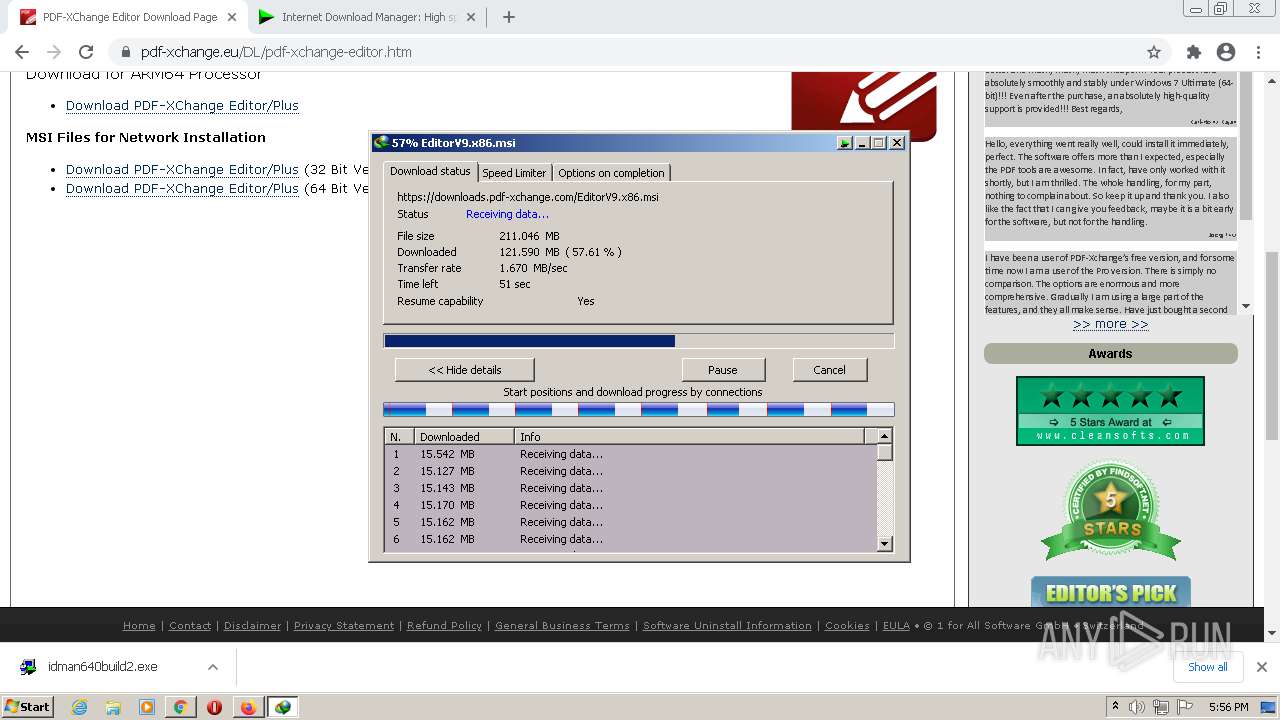The width and height of the screenshot is (1280, 720).
Task: Select the Internet Download Manager browser tab
Action: 366,17
